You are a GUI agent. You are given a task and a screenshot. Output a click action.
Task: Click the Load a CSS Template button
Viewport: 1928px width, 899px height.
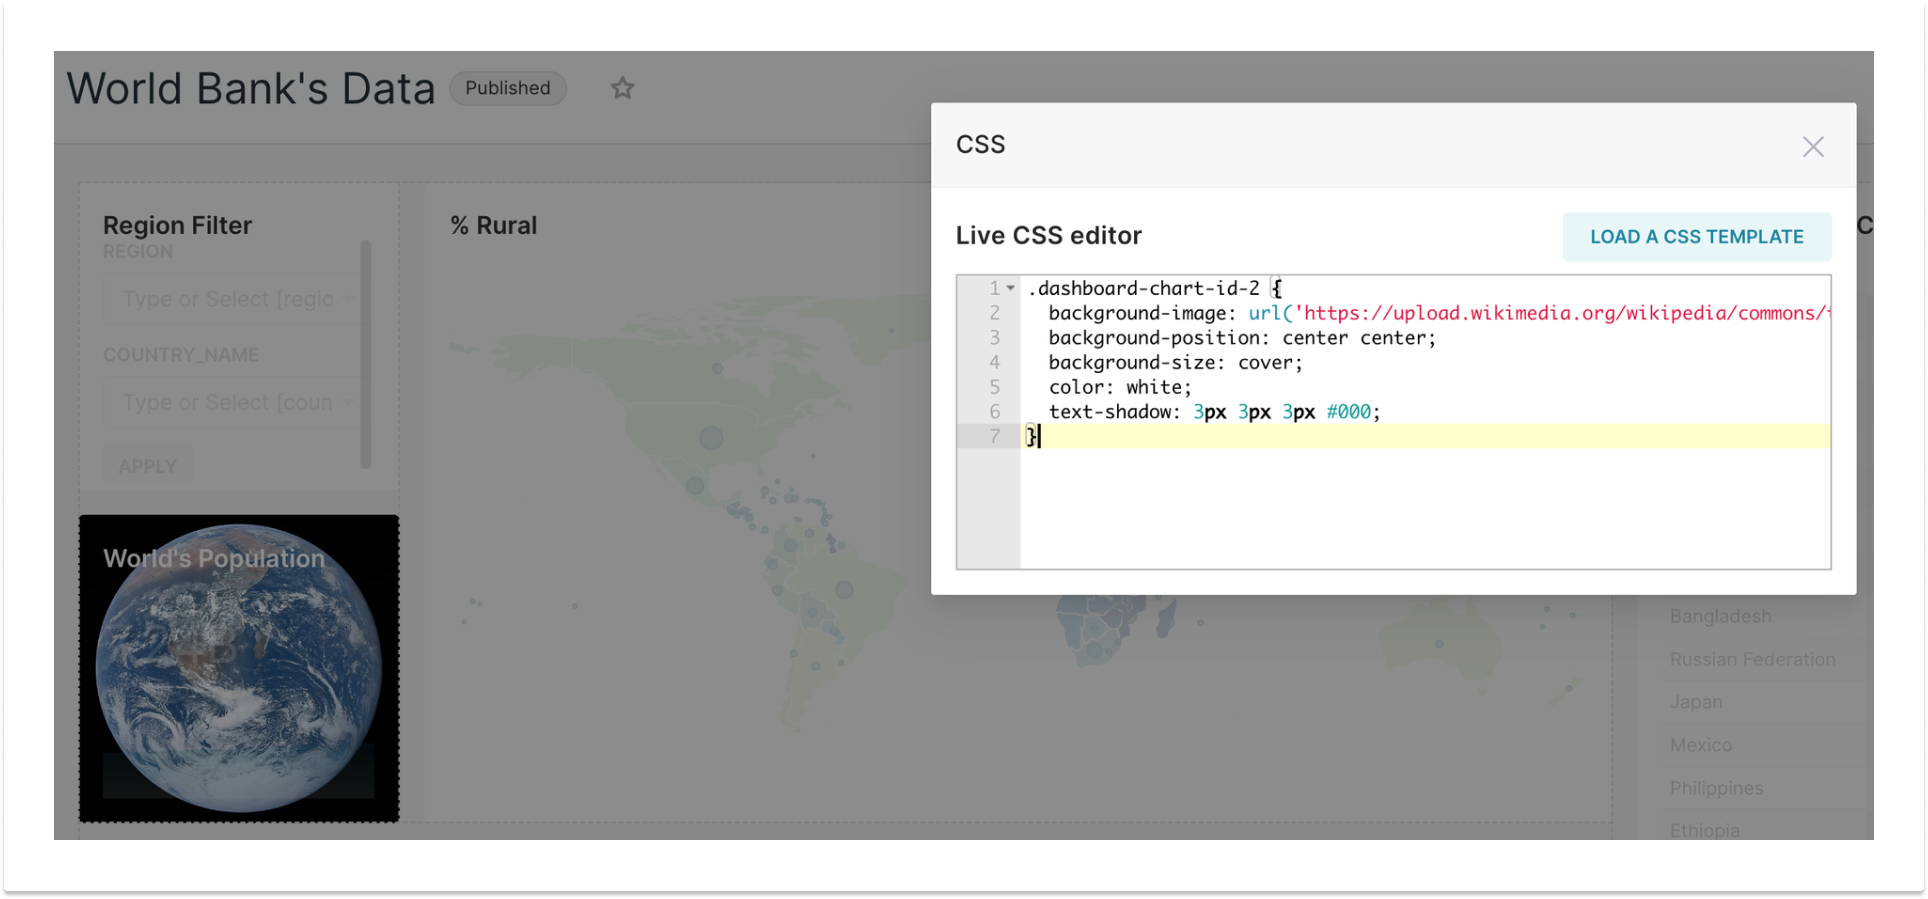pos(1697,237)
